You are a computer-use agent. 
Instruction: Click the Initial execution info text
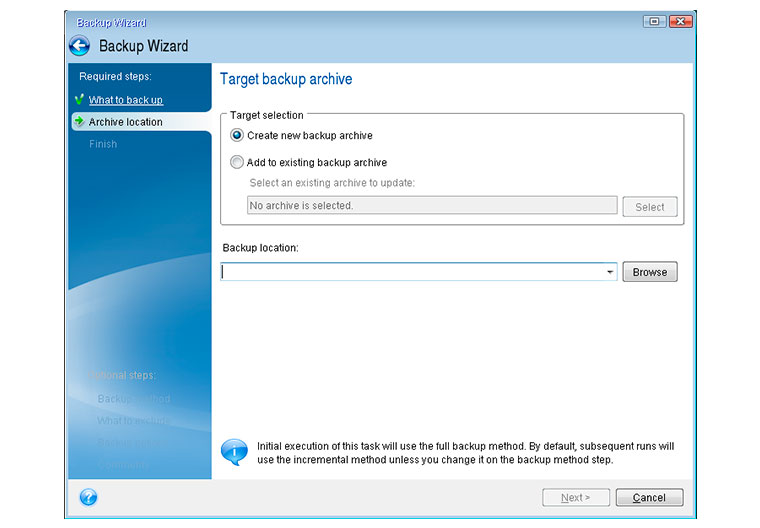pyautogui.click(x=465, y=453)
